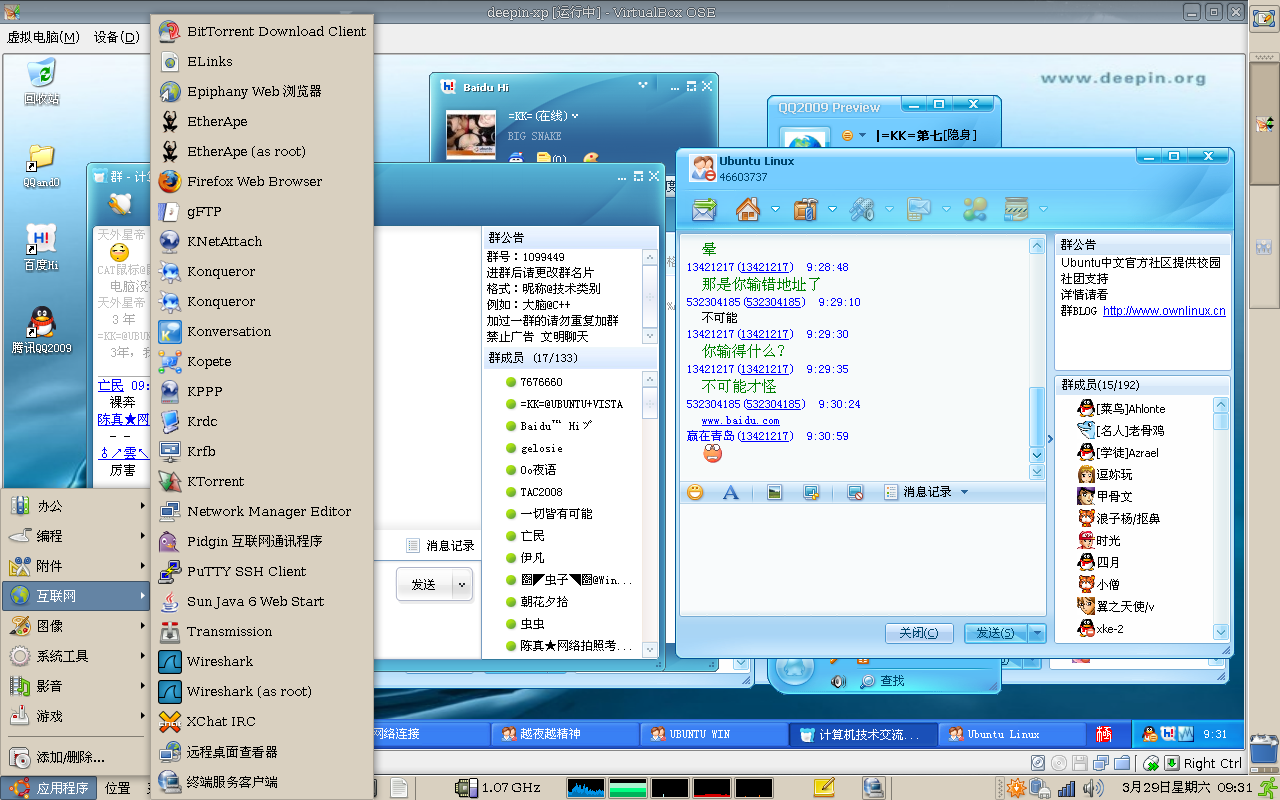Click the font A icon in chat format bar
Screen dimensions: 1280x800
(731, 492)
